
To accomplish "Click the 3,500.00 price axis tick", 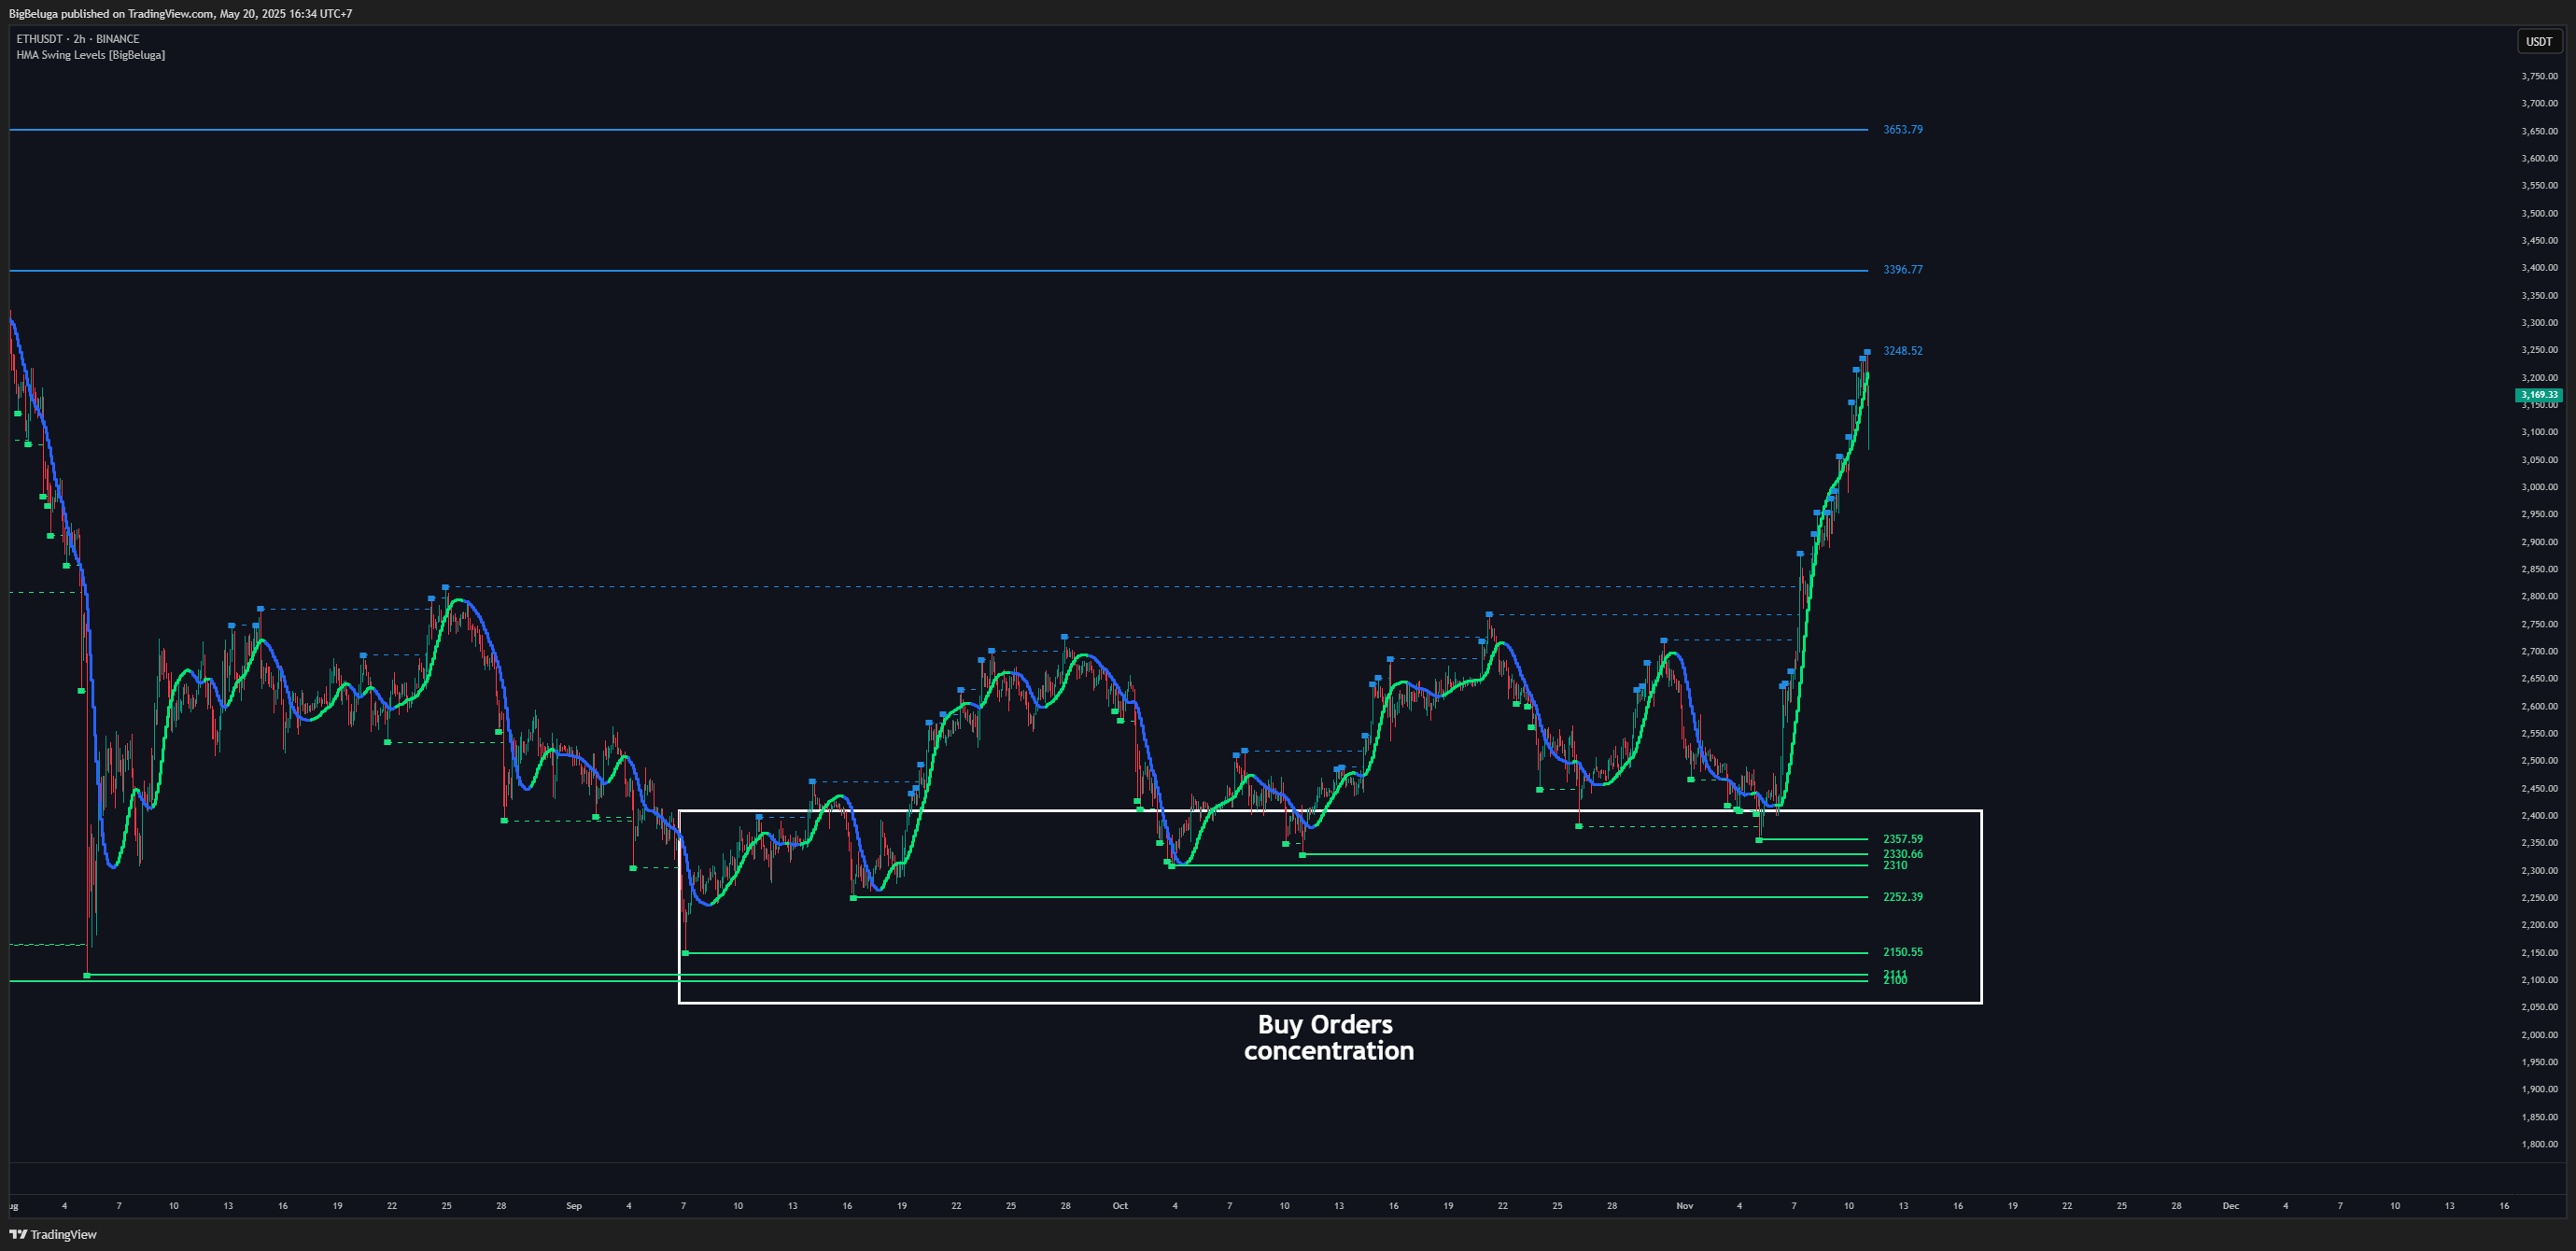I will [x=2539, y=213].
